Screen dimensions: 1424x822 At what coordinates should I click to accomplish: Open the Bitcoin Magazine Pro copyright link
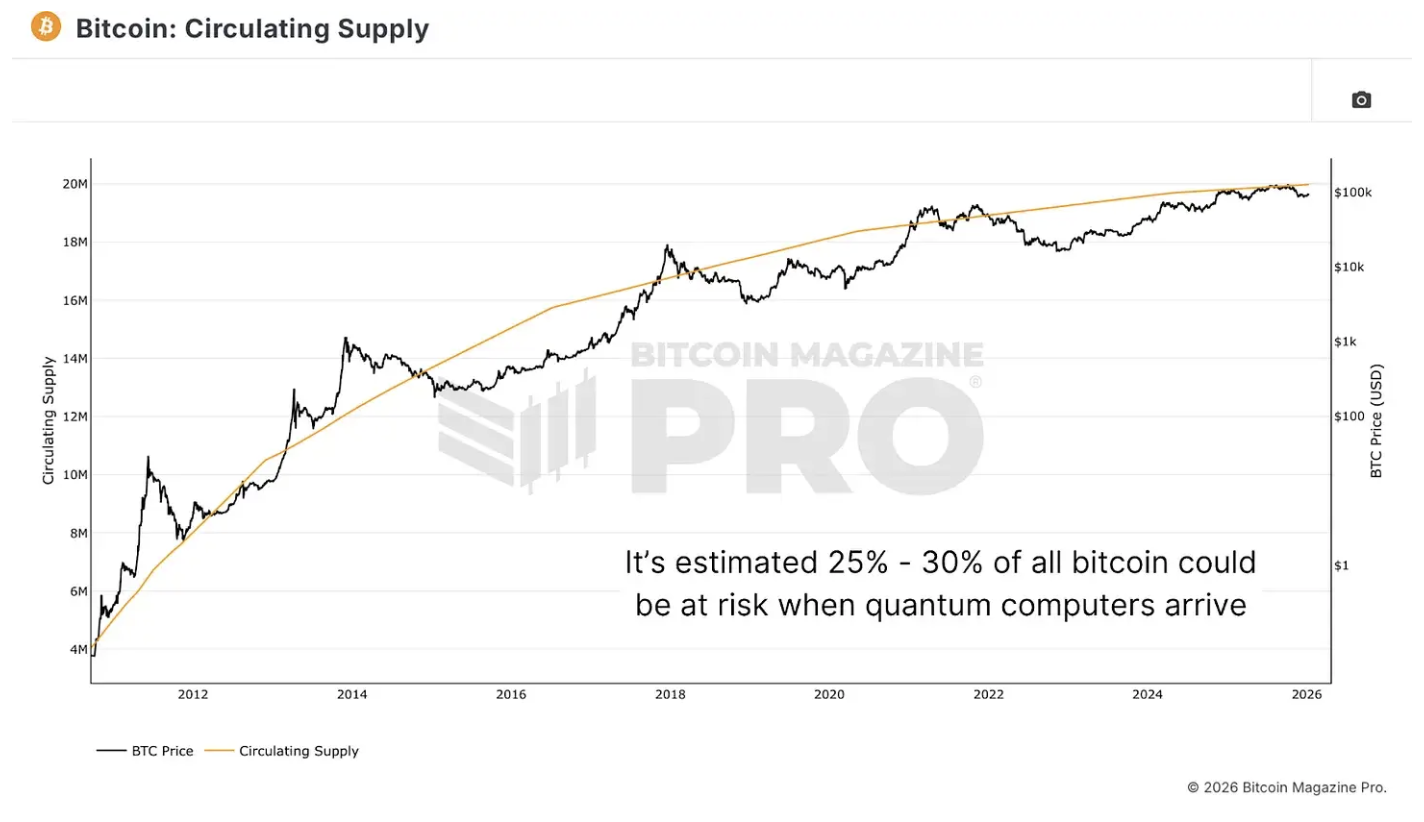click(x=1287, y=788)
